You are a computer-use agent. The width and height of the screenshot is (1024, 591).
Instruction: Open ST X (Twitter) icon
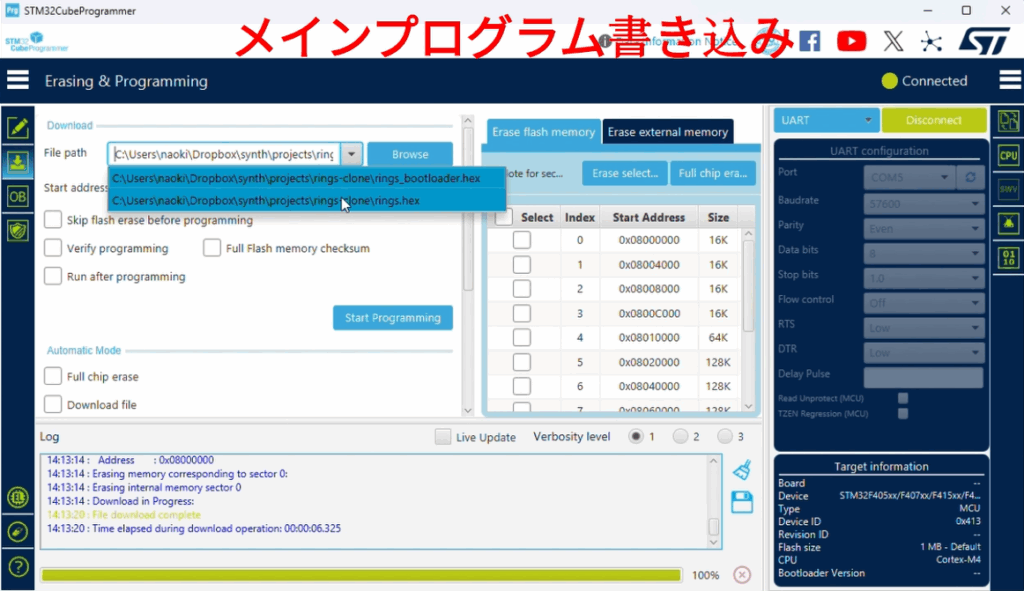click(x=893, y=41)
